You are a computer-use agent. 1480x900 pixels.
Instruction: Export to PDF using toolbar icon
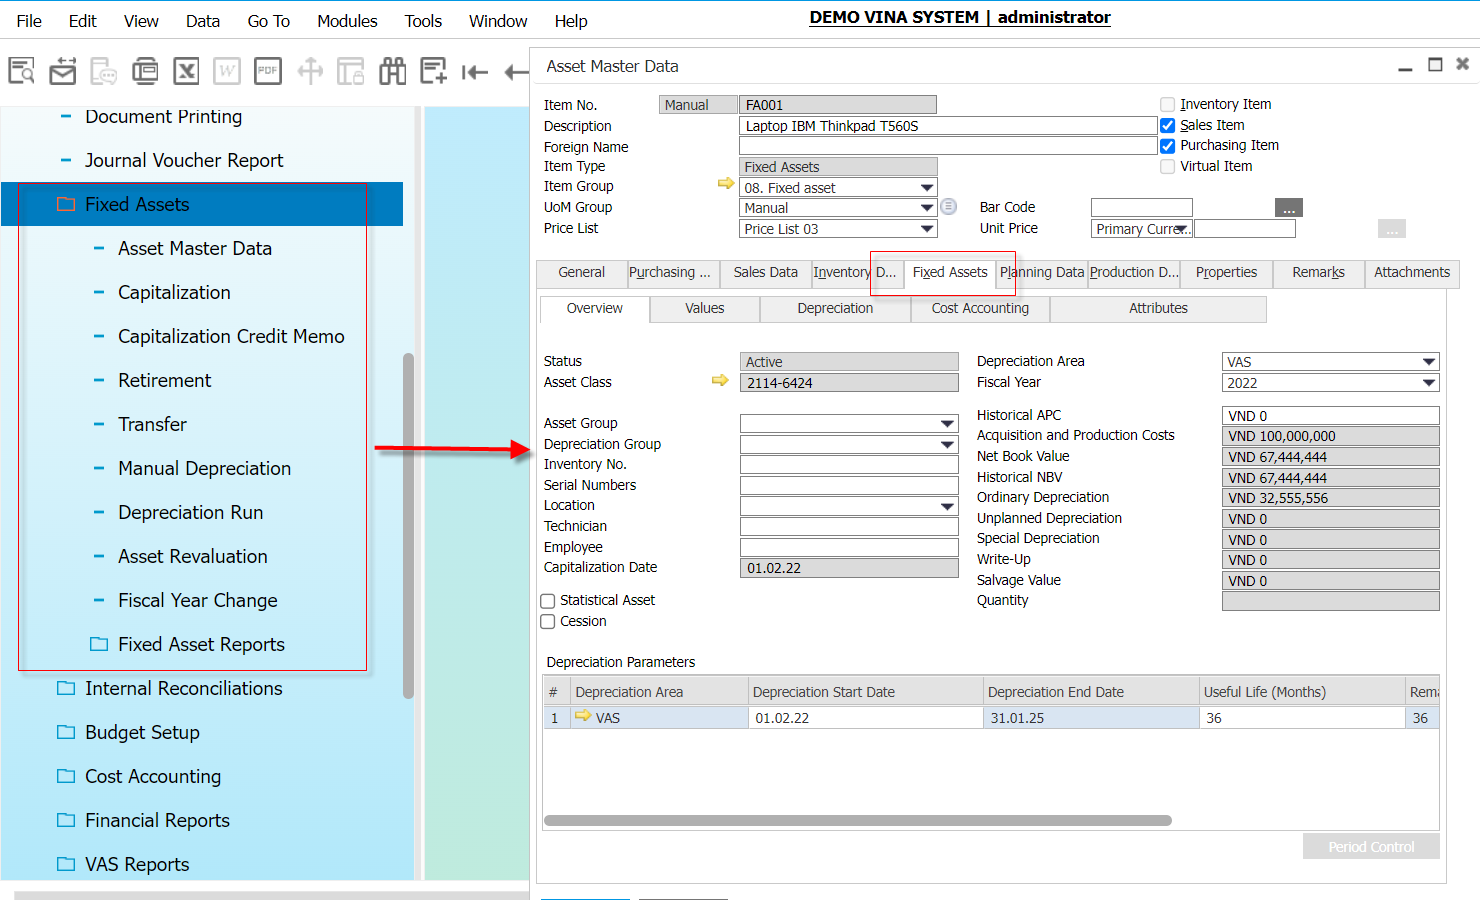(267, 71)
